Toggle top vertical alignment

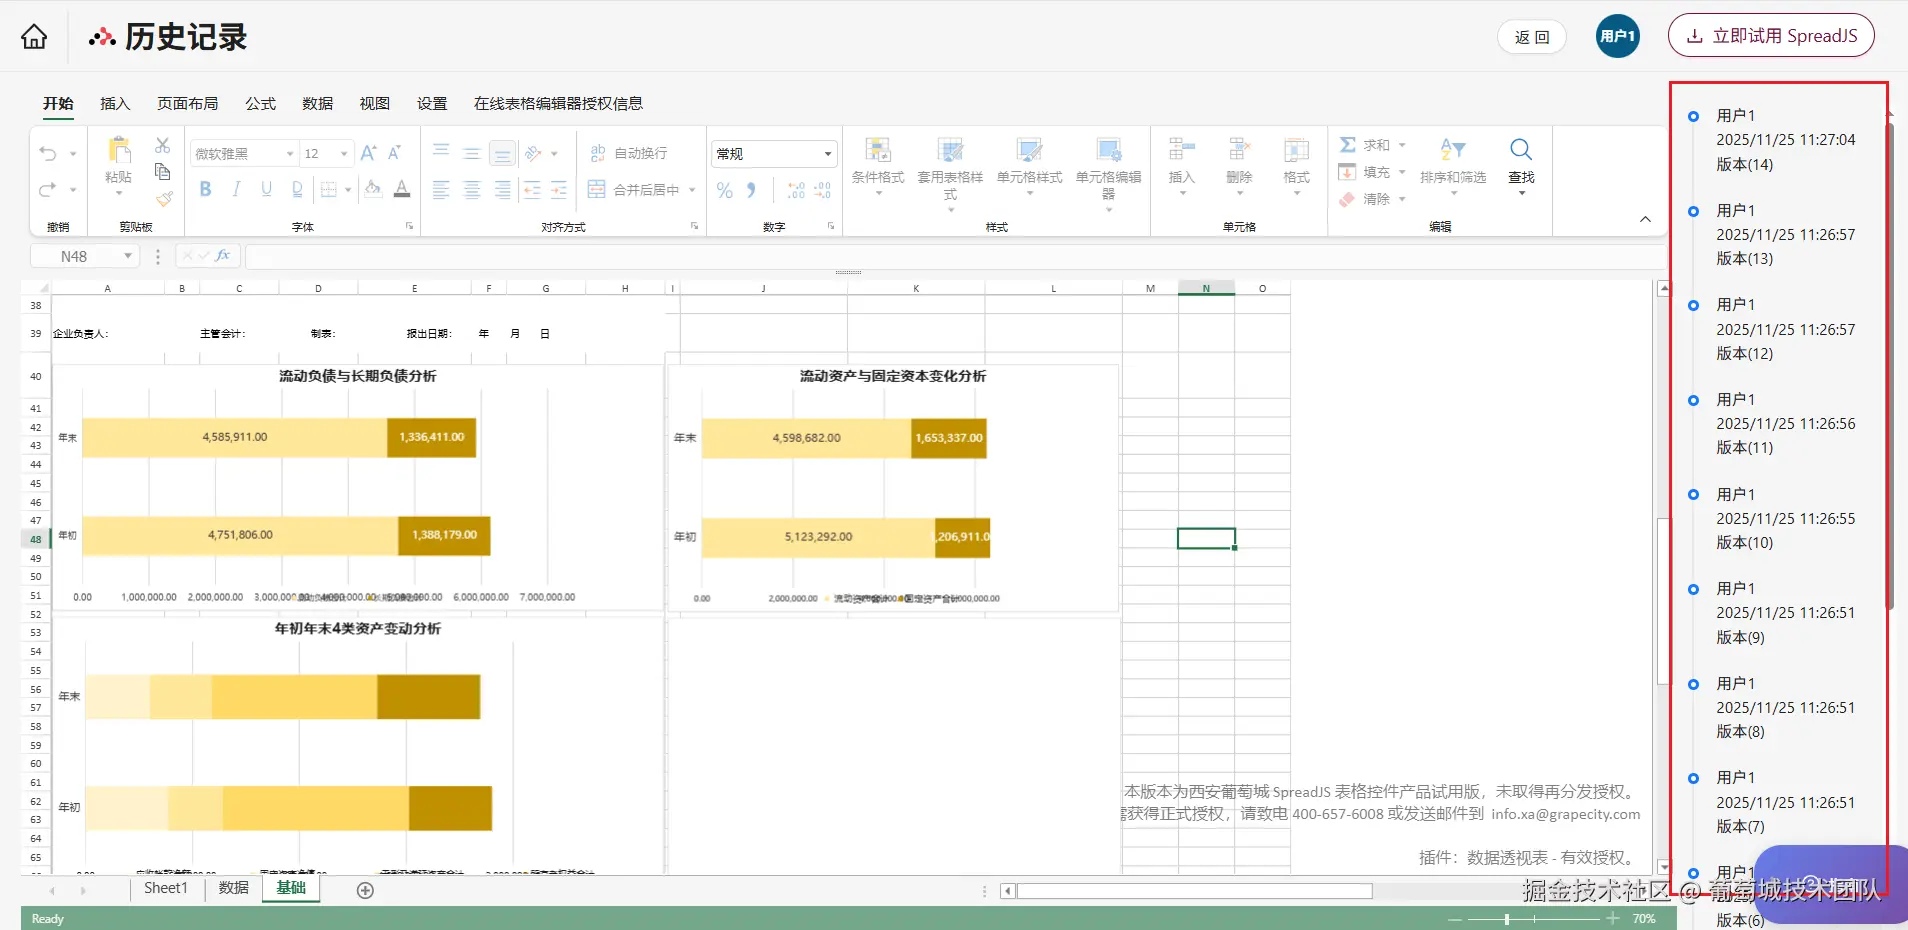coord(441,153)
